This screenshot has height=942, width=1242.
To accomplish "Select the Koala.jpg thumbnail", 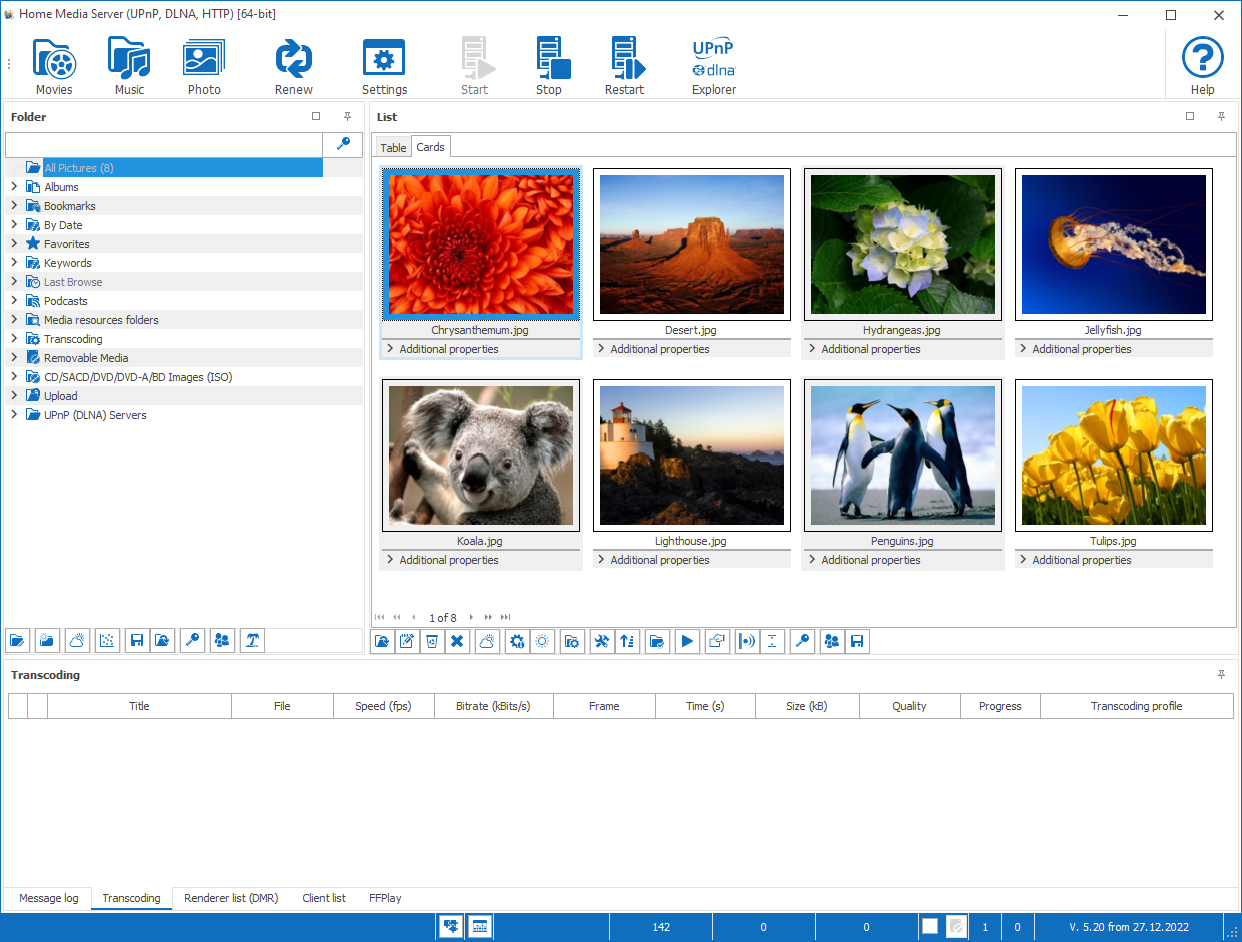I will click(x=480, y=456).
